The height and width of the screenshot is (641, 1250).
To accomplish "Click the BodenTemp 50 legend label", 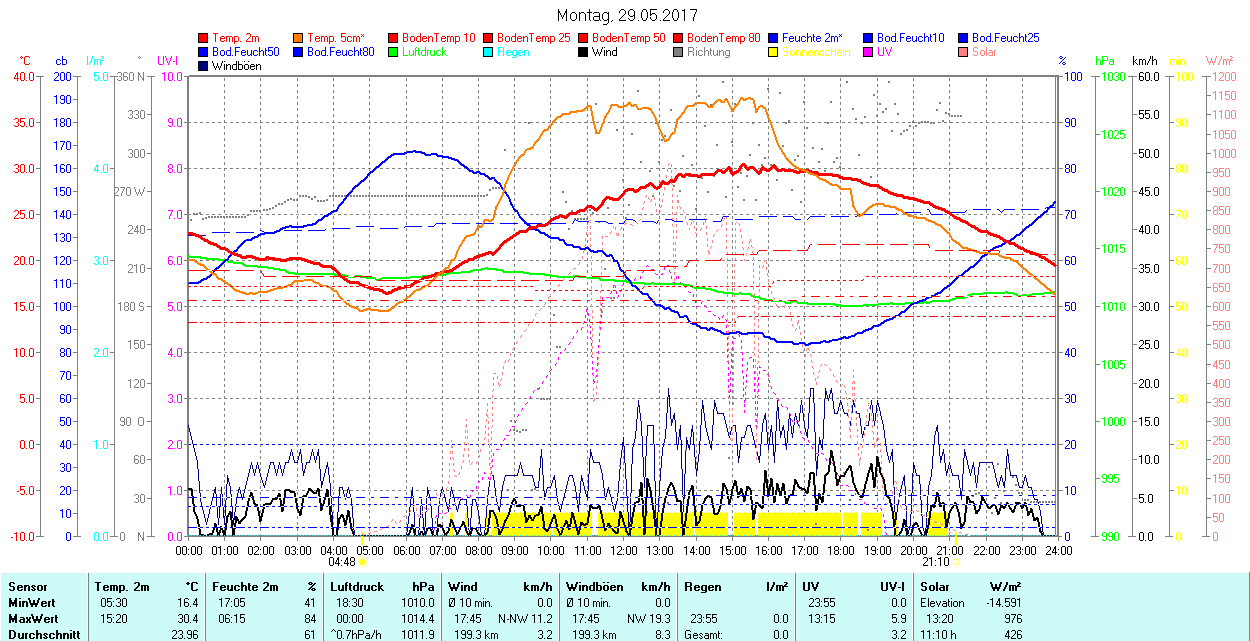I will [x=628, y=38].
